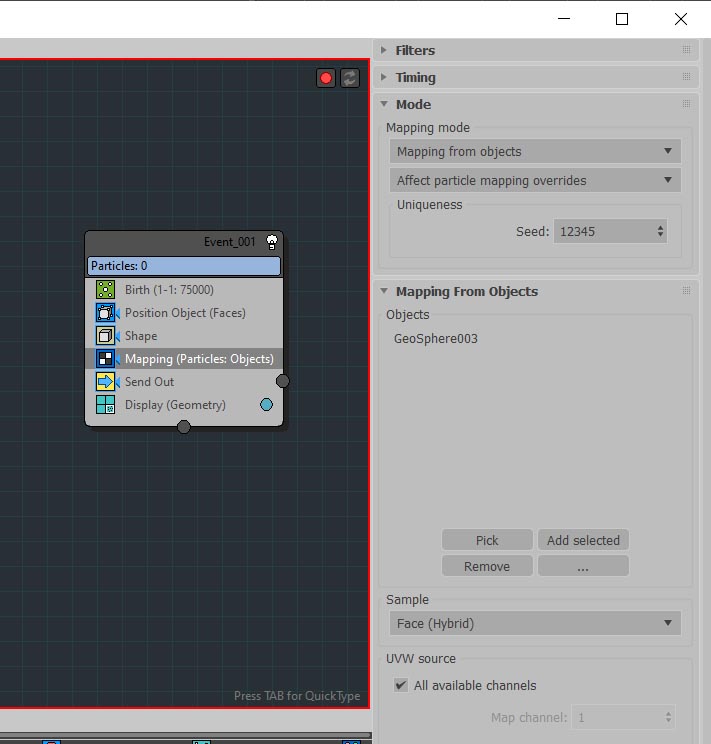Click the Send Out test output connector
711x744 pixels.
tap(282, 381)
